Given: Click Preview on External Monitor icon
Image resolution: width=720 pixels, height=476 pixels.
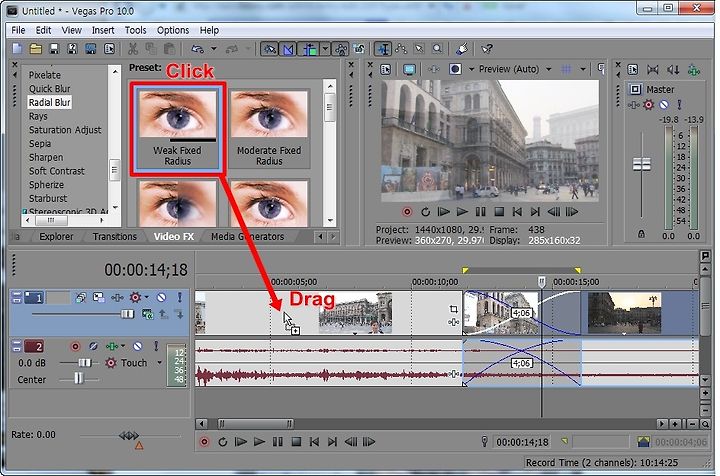Looking at the screenshot, I should pyautogui.click(x=409, y=69).
